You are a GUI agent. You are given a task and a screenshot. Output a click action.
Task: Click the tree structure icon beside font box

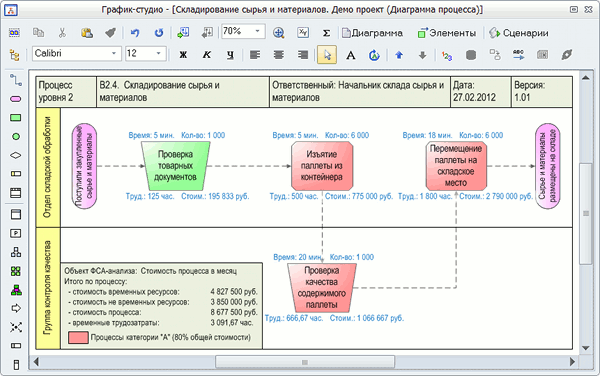tap(15, 55)
